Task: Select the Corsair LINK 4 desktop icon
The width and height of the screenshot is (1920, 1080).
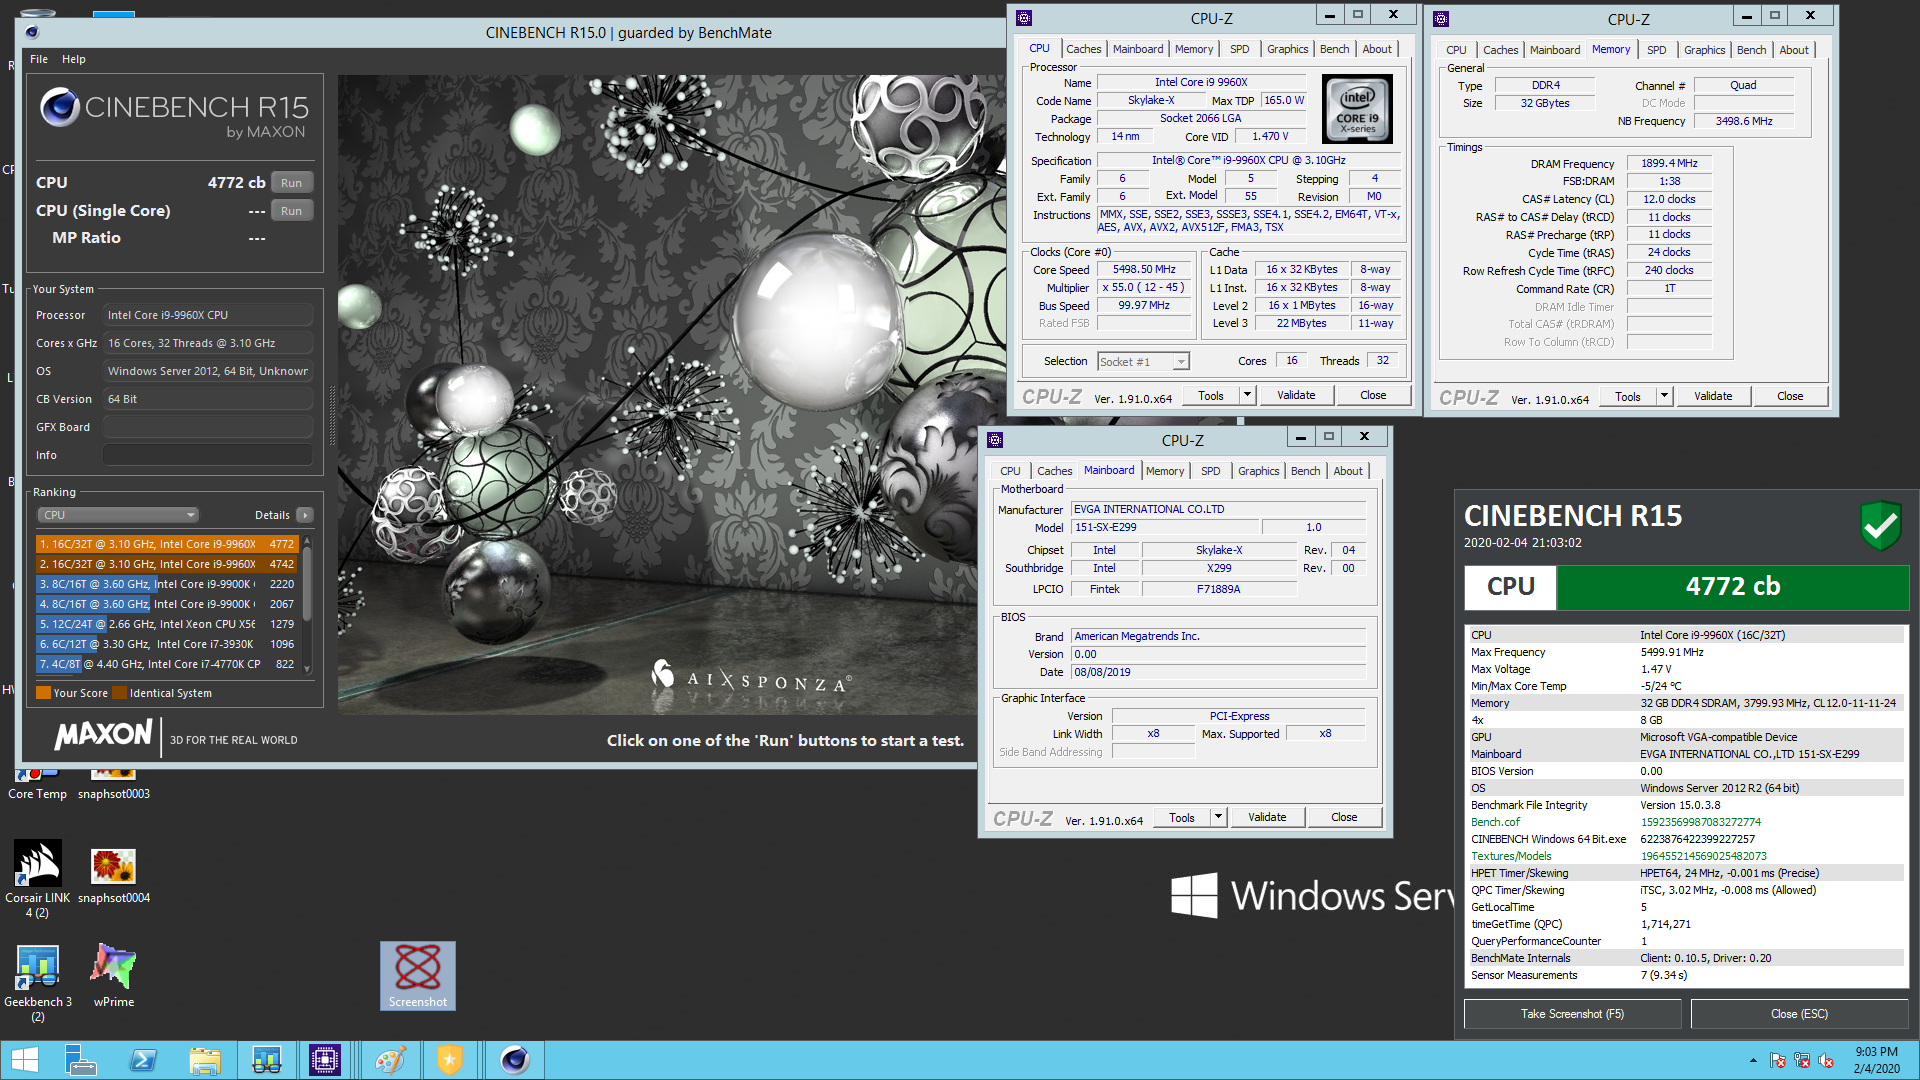Action: click(37, 879)
